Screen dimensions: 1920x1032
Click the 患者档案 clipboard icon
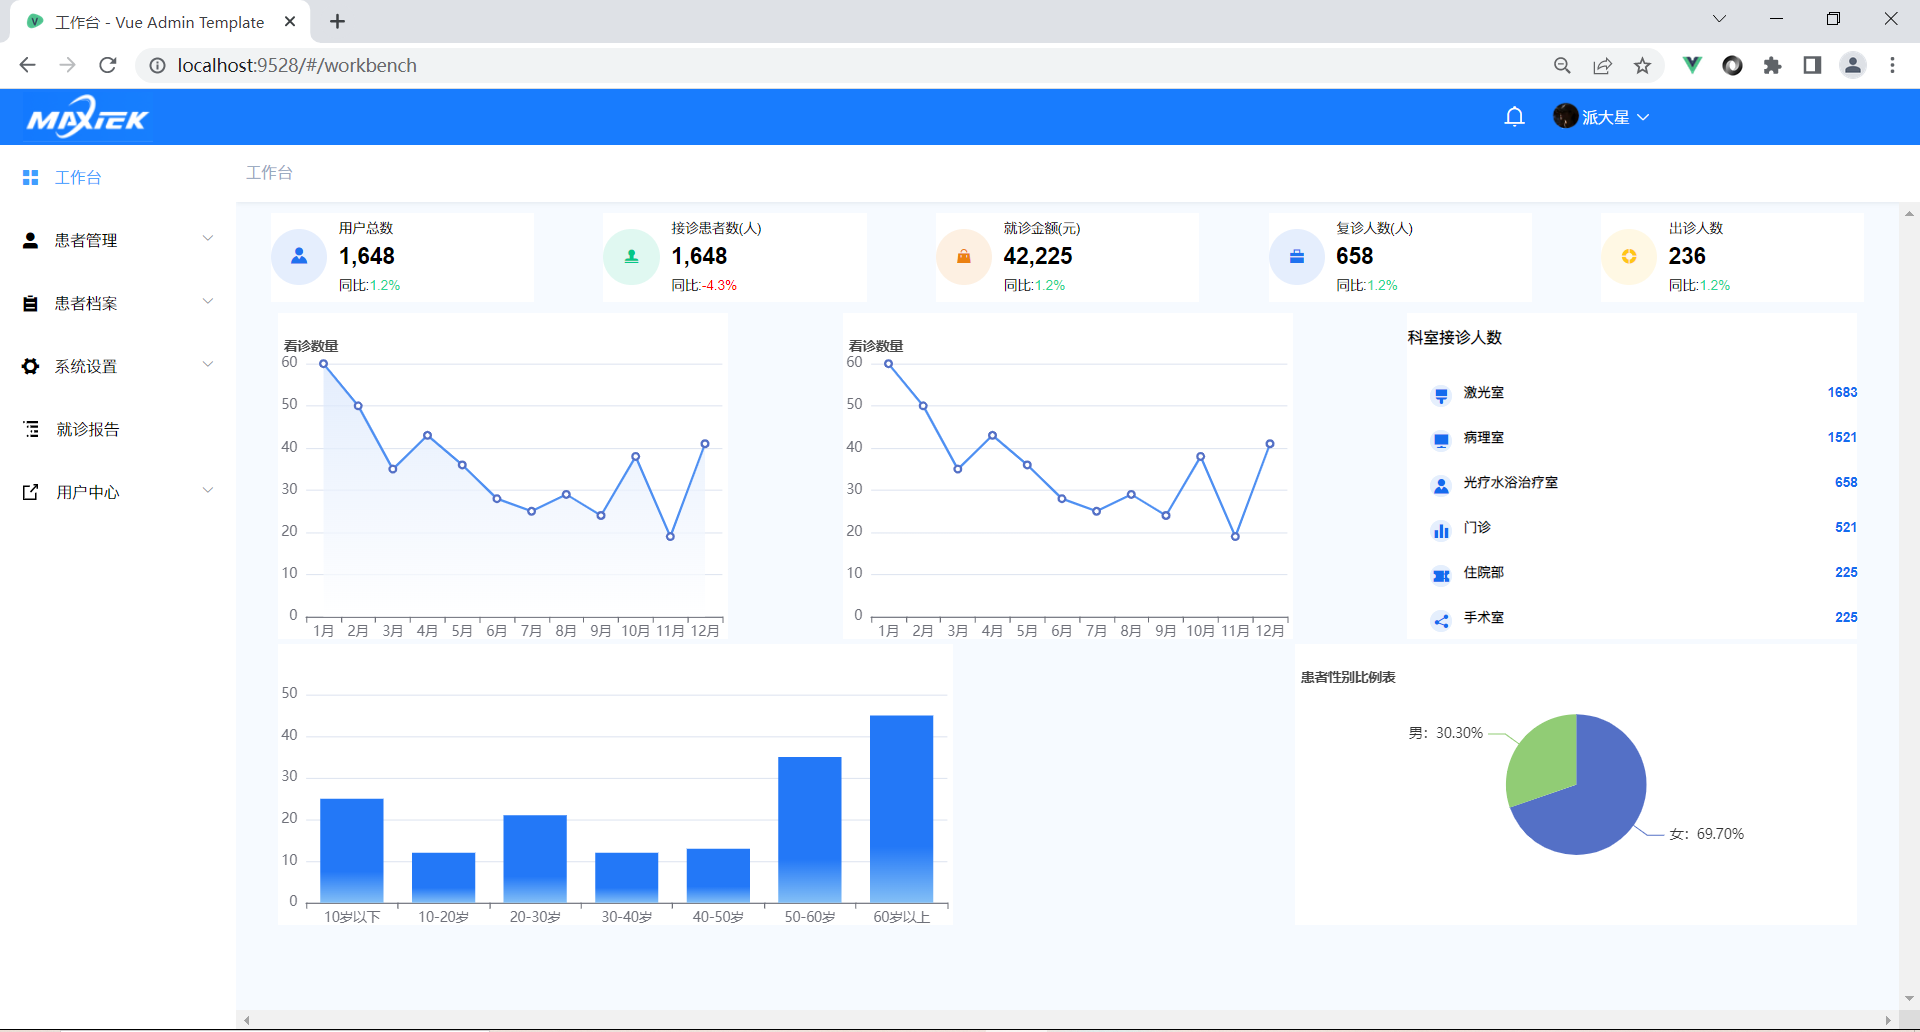coord(30,303)
